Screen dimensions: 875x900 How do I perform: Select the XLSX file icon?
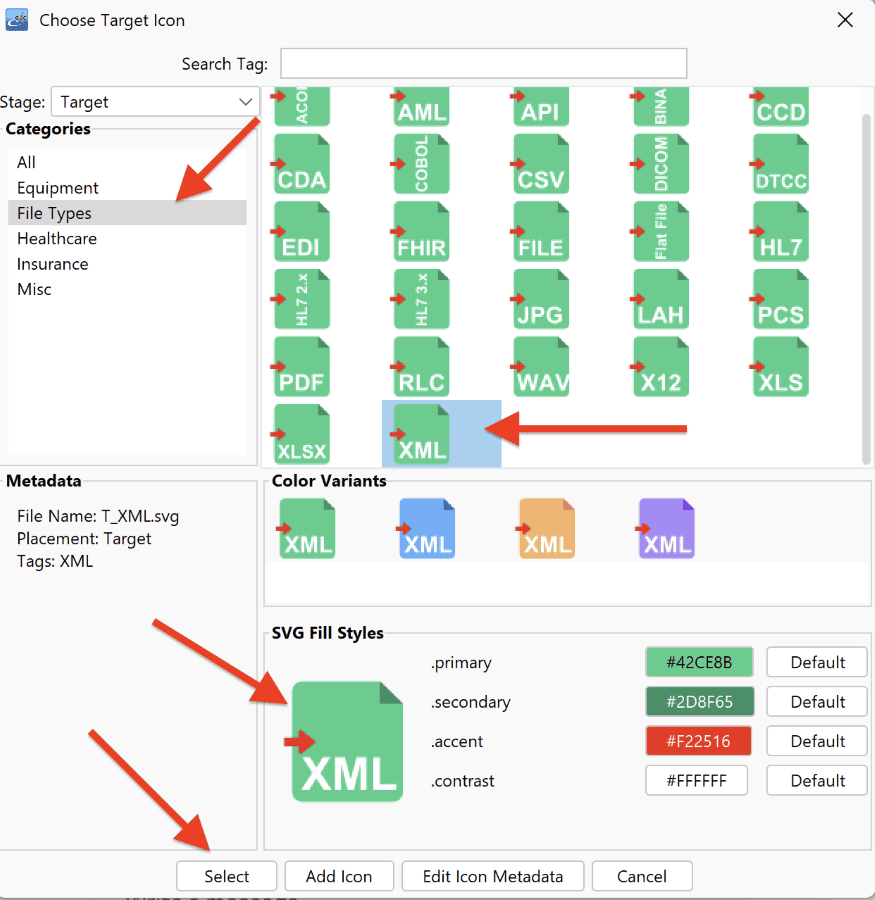pyautogui.click(x=301, y=434)
